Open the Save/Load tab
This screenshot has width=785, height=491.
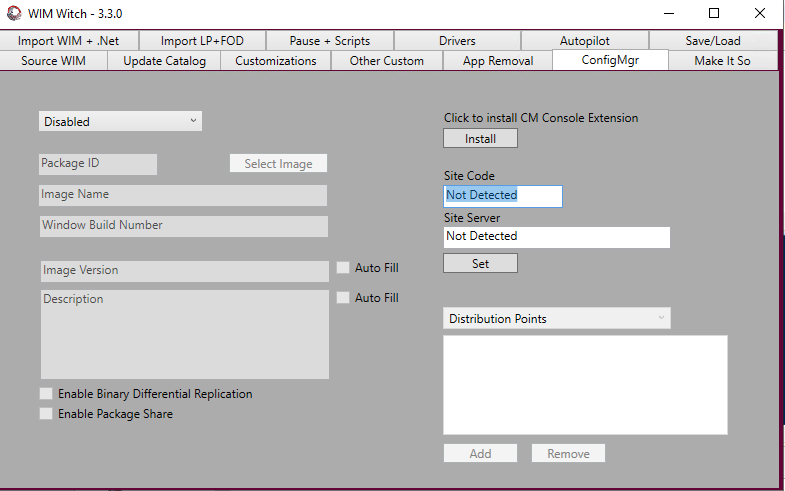pos(713,41)
